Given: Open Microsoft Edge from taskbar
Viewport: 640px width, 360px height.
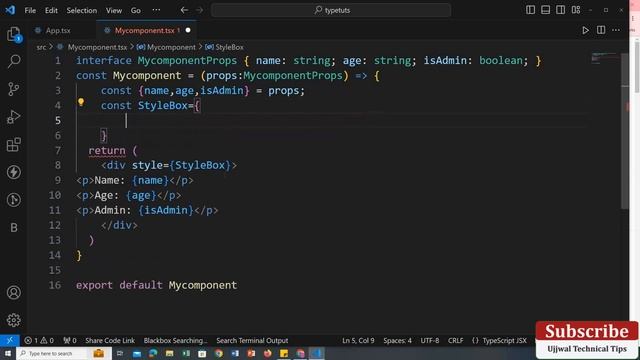Looking at the screenshot, I should coord(153,353).
